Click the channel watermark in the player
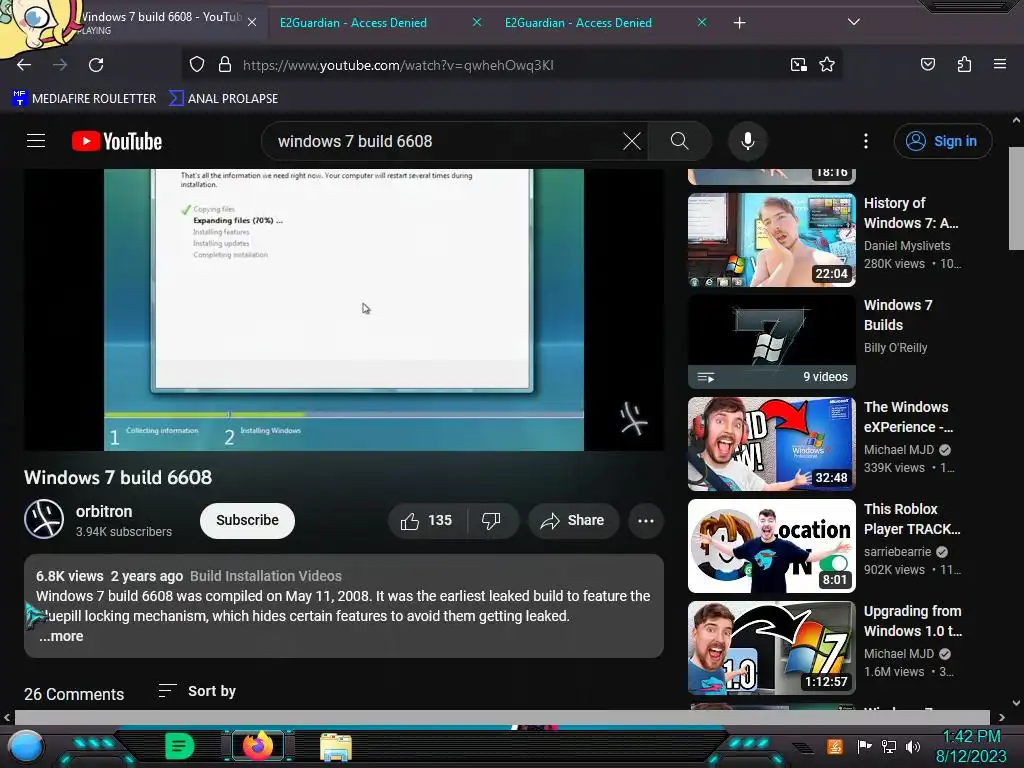Viewport: 1024px width, 768px height. pos(633,419)
